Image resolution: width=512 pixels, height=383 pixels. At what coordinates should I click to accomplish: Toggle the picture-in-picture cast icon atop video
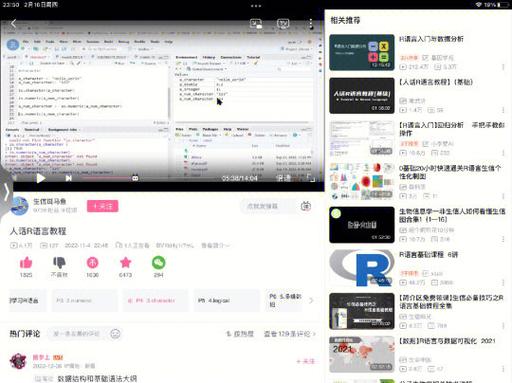(256, 24)
